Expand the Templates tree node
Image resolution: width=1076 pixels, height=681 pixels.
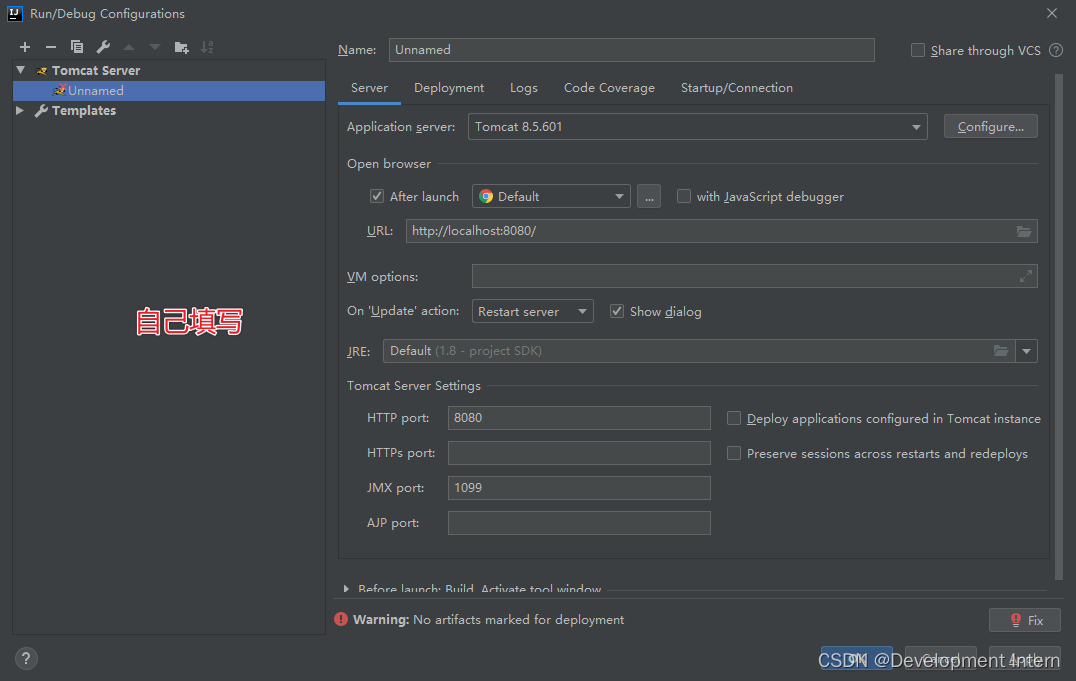point(20,111)
